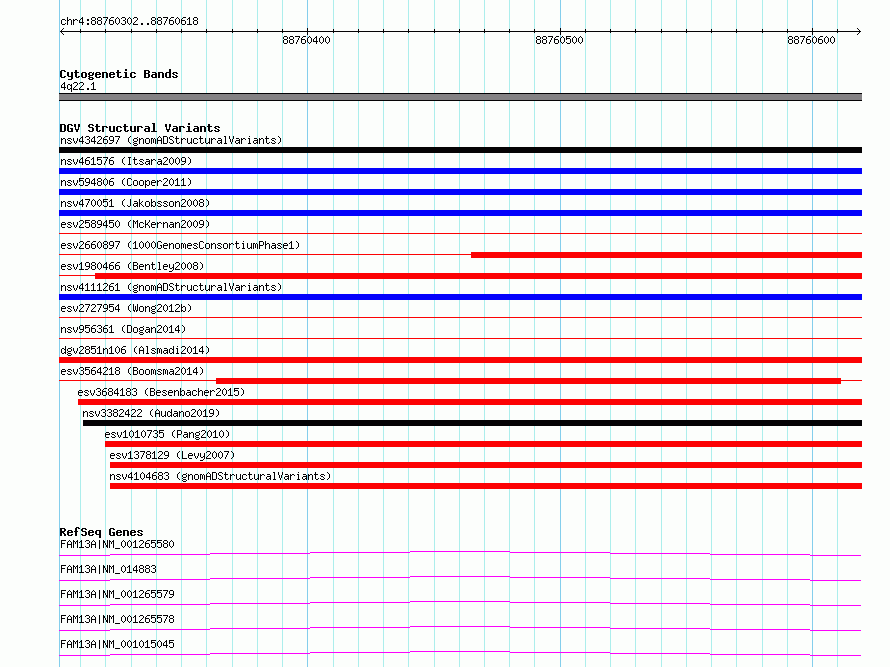Click FAM13A|NM_001265580 gene label

coord(117,544)
